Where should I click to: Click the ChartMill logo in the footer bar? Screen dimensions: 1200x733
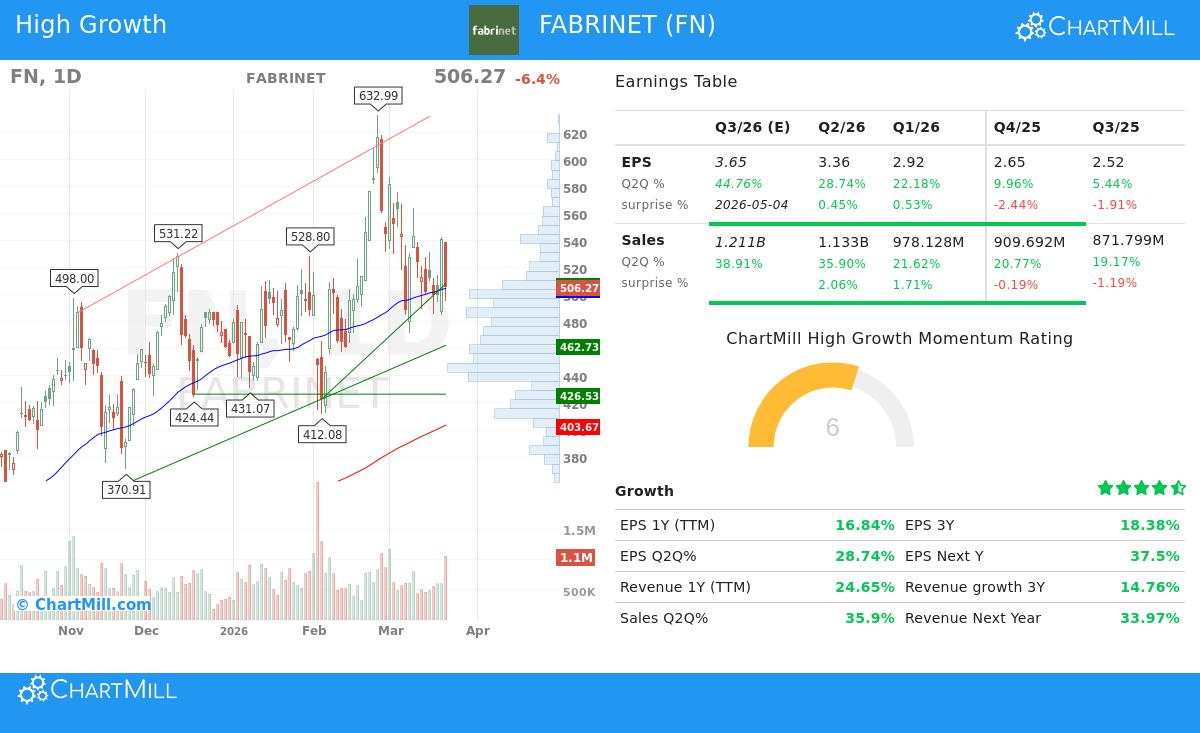[x=96, y=690]
